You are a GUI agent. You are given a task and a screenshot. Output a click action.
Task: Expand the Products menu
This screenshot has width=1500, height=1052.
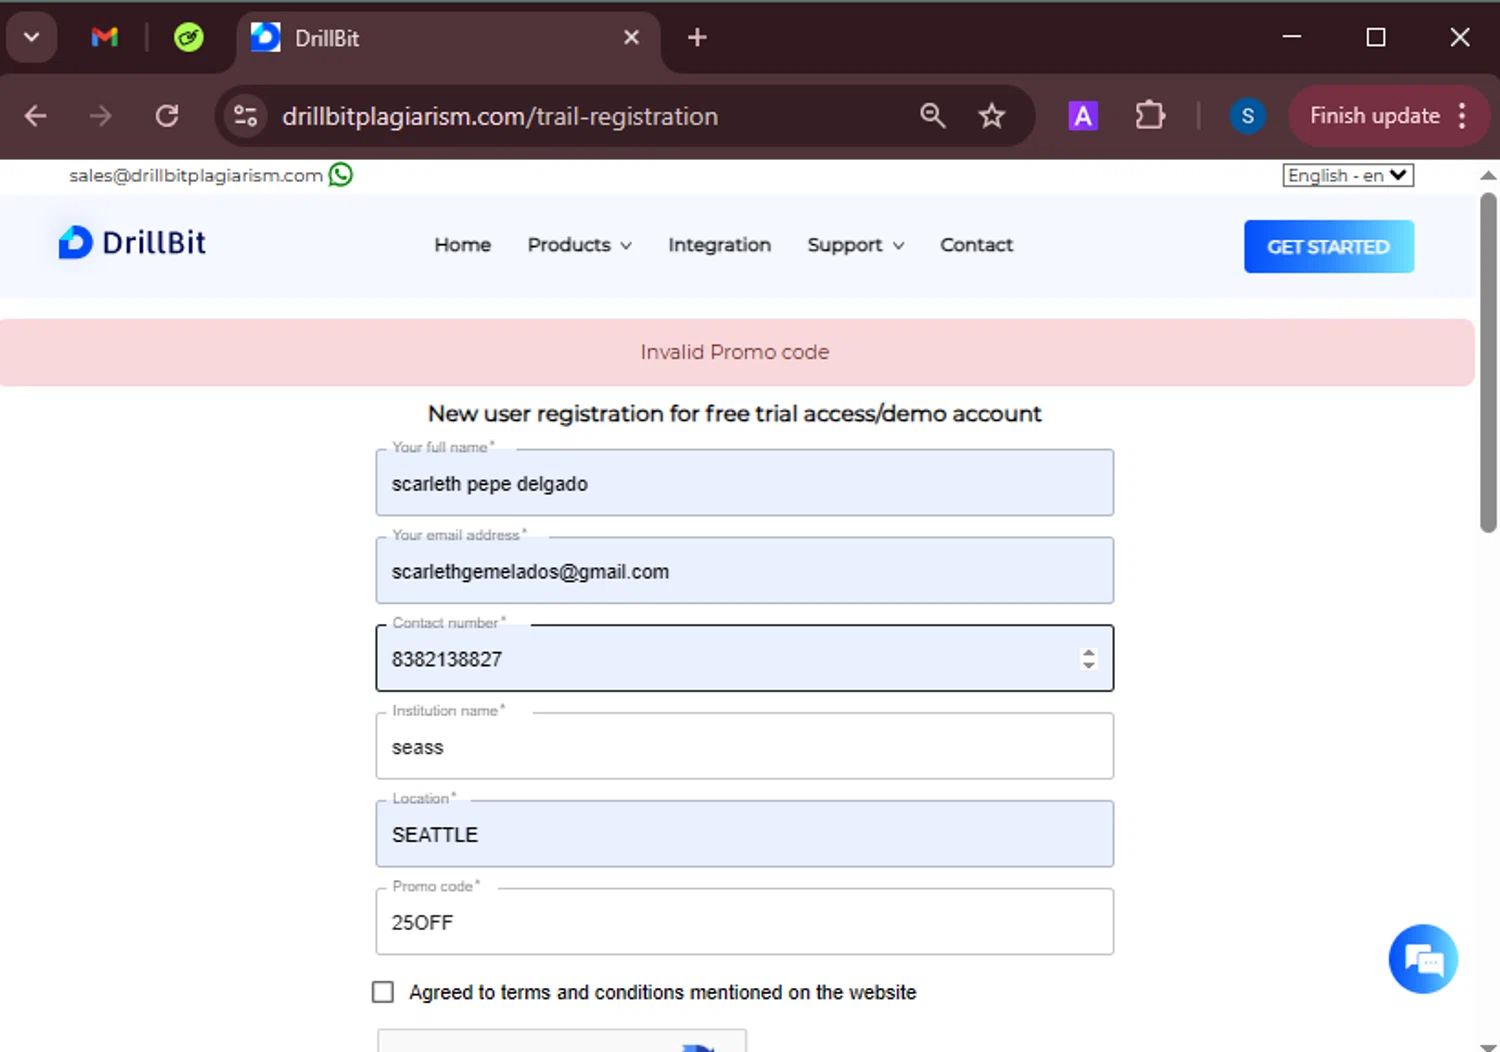580,245
